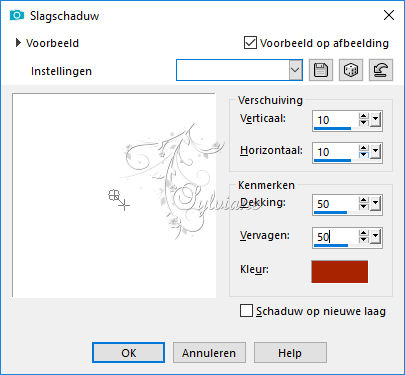
Task: Open the Verticaal slider popup dropdown button
Action: pyautogui.click(x=375, y=120)
